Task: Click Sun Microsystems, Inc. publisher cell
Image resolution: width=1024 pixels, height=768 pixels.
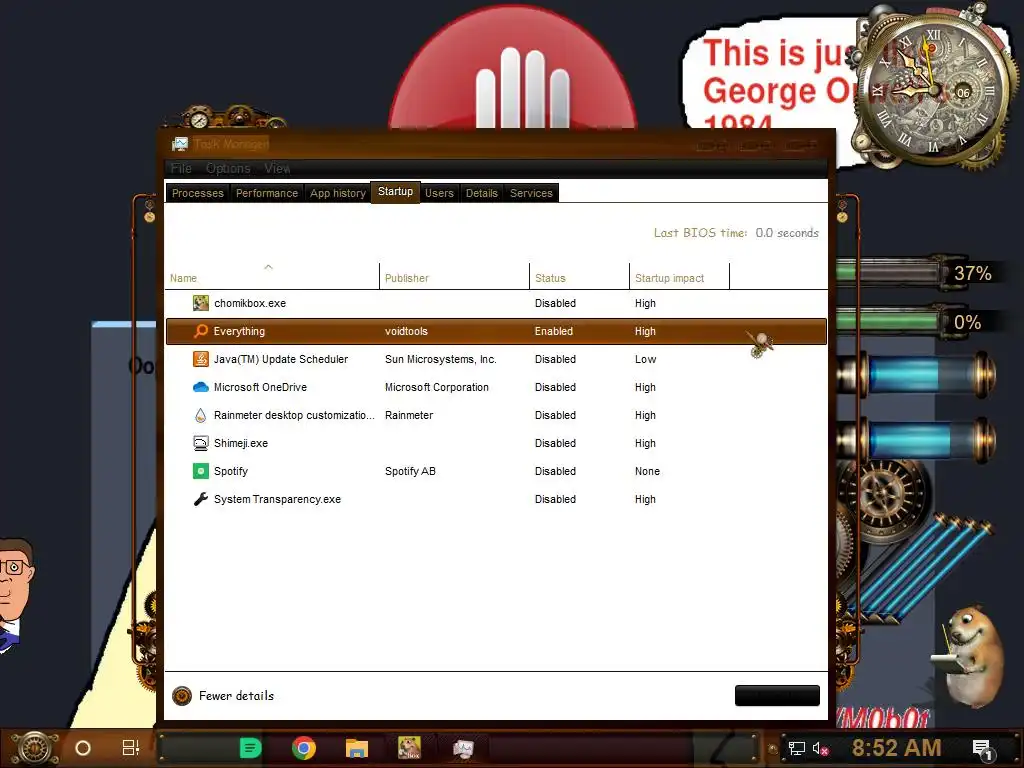Action: 441,359
